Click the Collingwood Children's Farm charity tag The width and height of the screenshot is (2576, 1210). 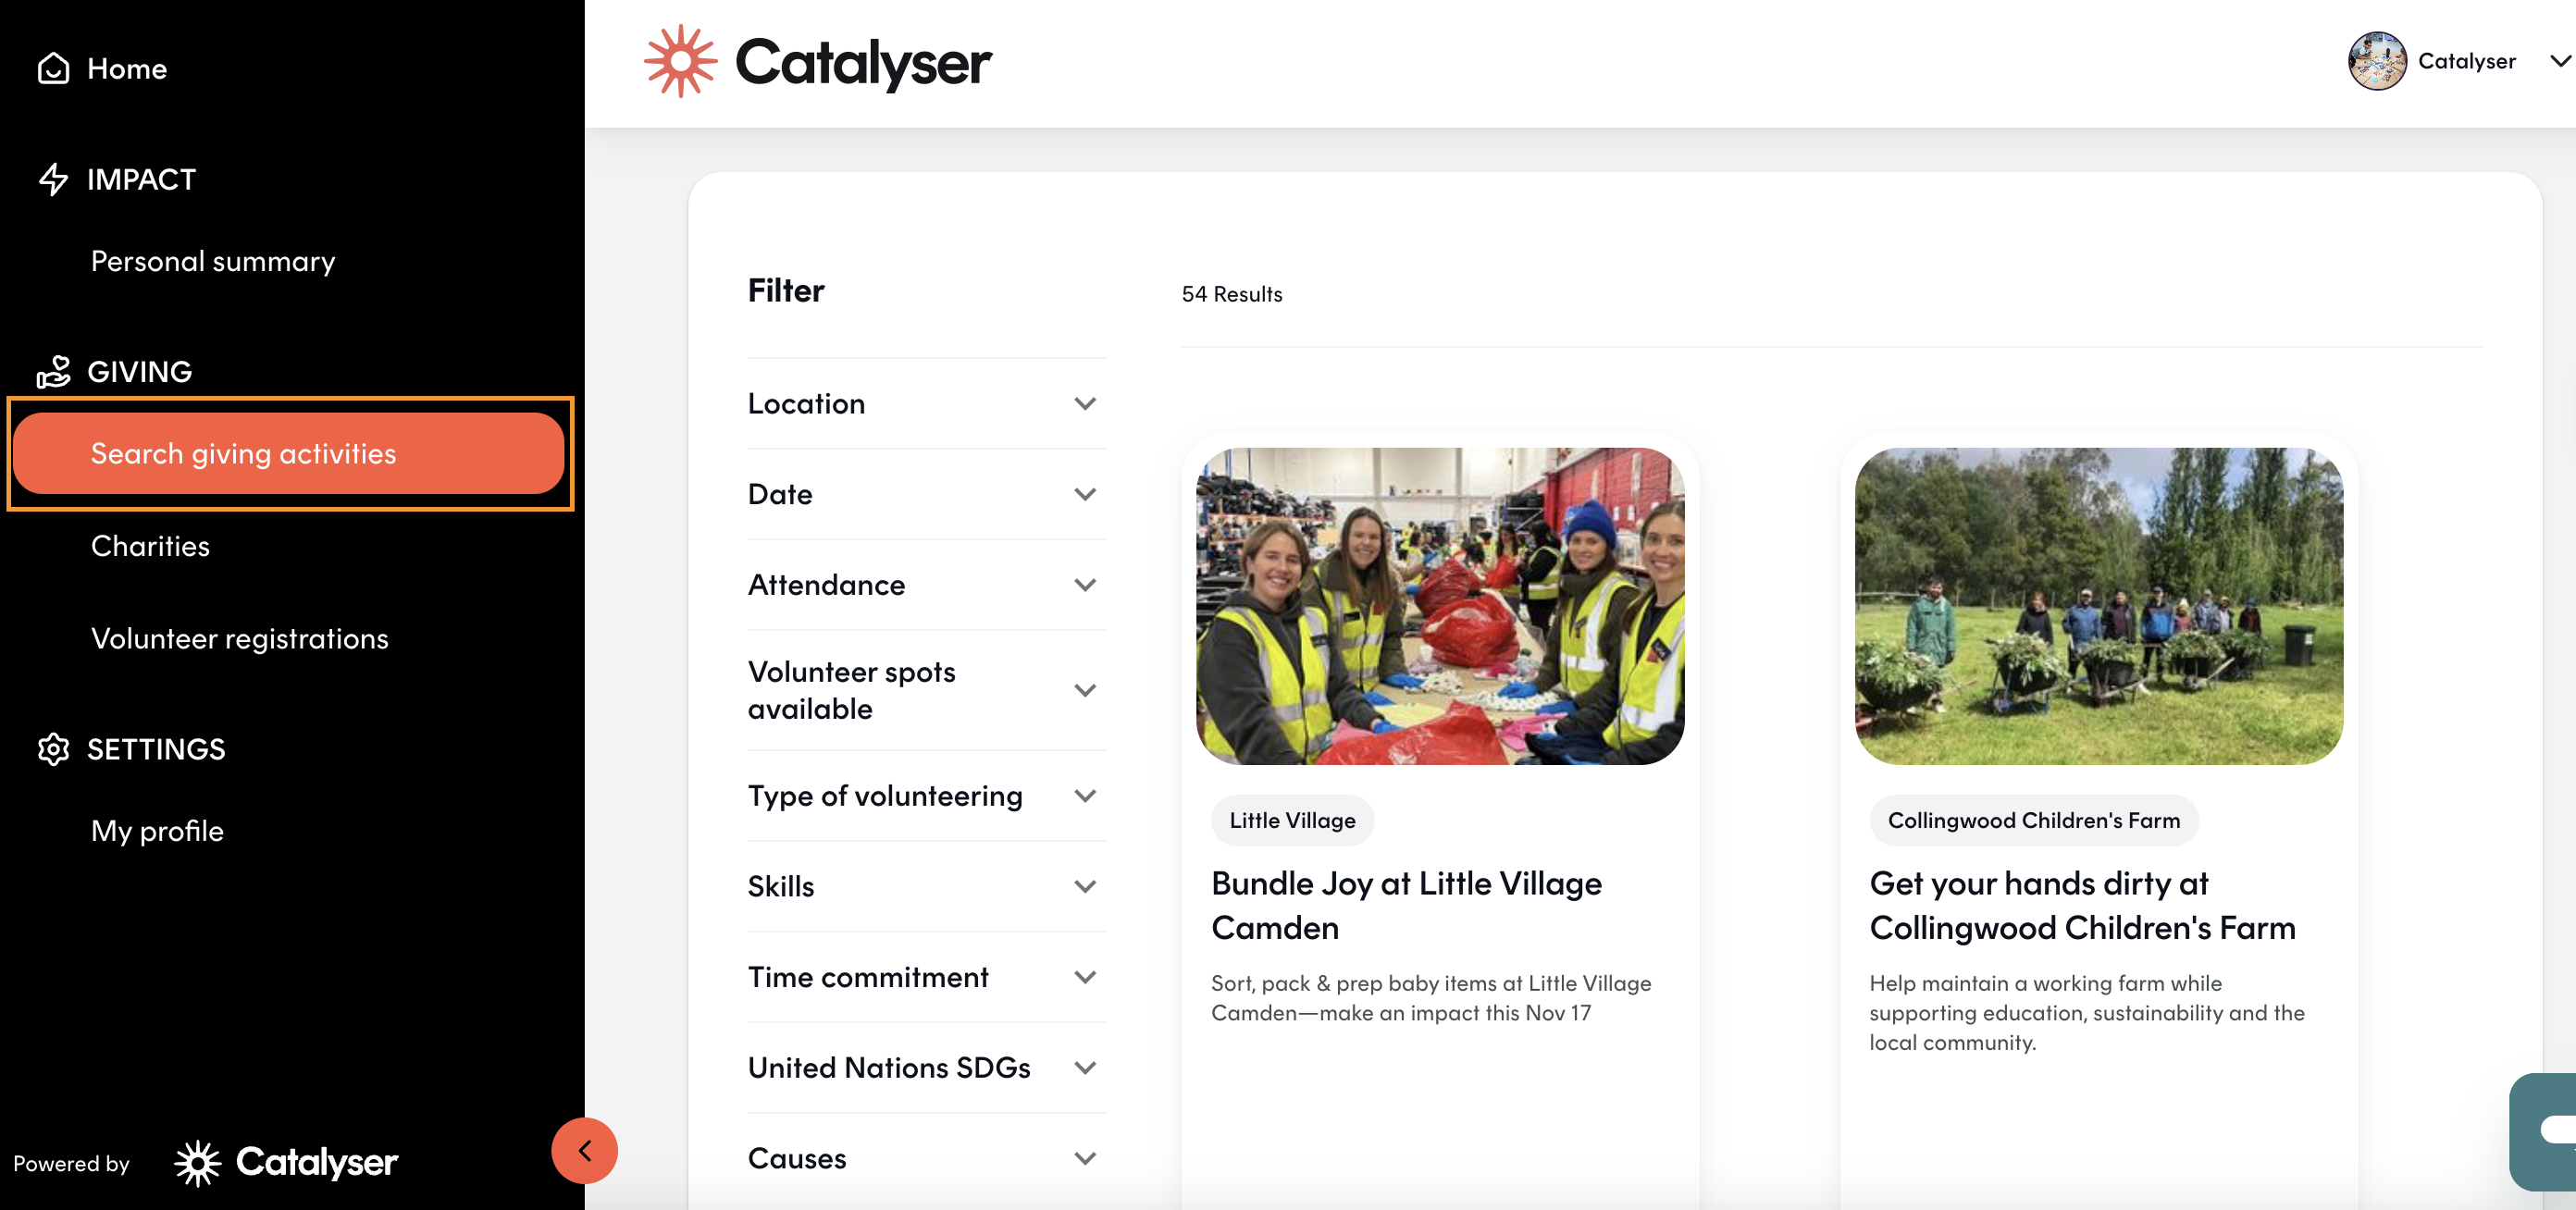(2033, 820)
